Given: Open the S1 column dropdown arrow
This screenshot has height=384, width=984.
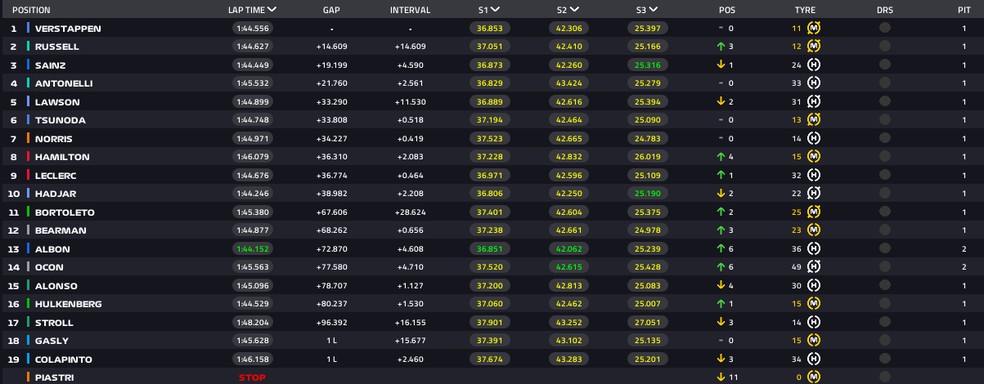Looking at the screenshot, I should tap(495, 9).
